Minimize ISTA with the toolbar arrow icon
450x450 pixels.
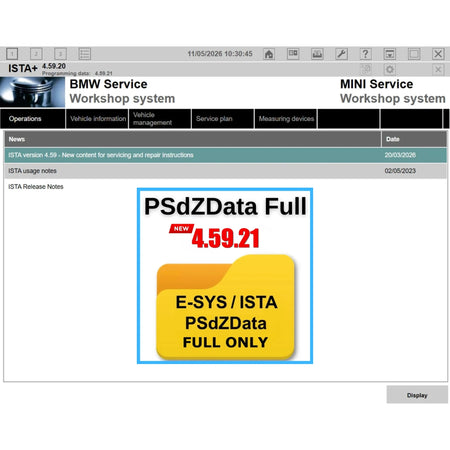click(390, 54)
